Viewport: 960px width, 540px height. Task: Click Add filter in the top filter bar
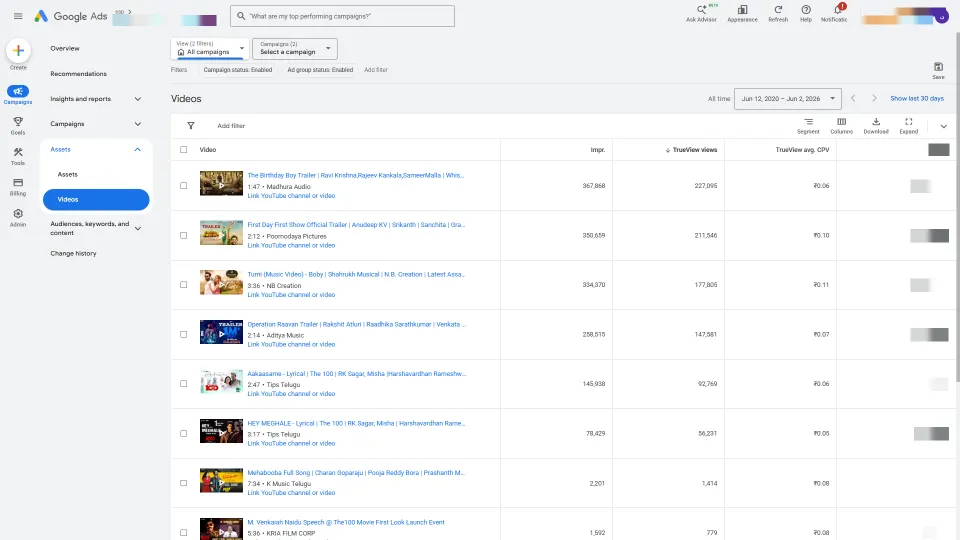click(376, 70)
